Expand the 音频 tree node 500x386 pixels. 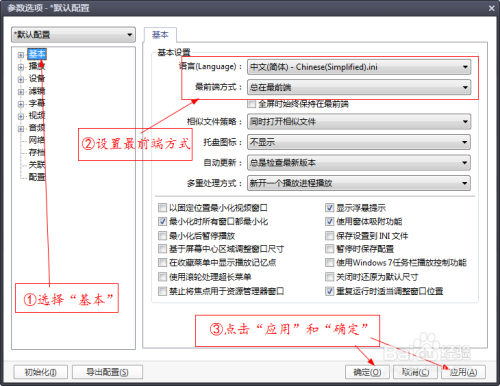tap(21, 129)
